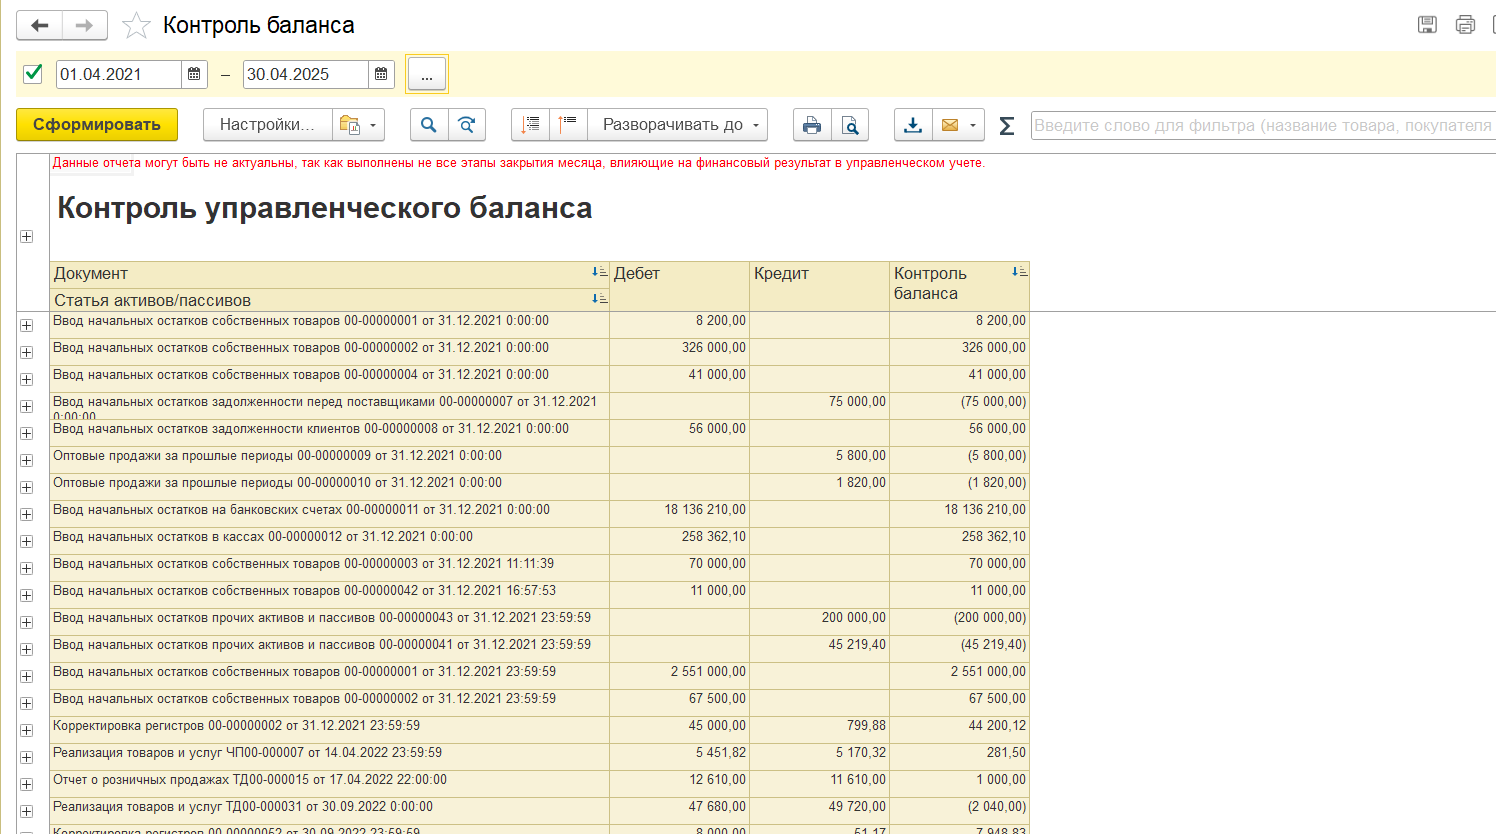
Task: Expand row Отчет о розничных продажах ТД00-000015
Action: [27, 784]
